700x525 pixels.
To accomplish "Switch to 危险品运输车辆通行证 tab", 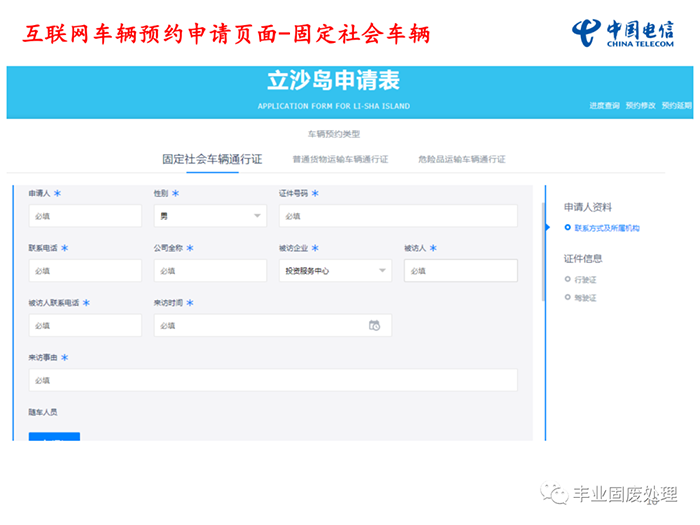I will 461,159.
